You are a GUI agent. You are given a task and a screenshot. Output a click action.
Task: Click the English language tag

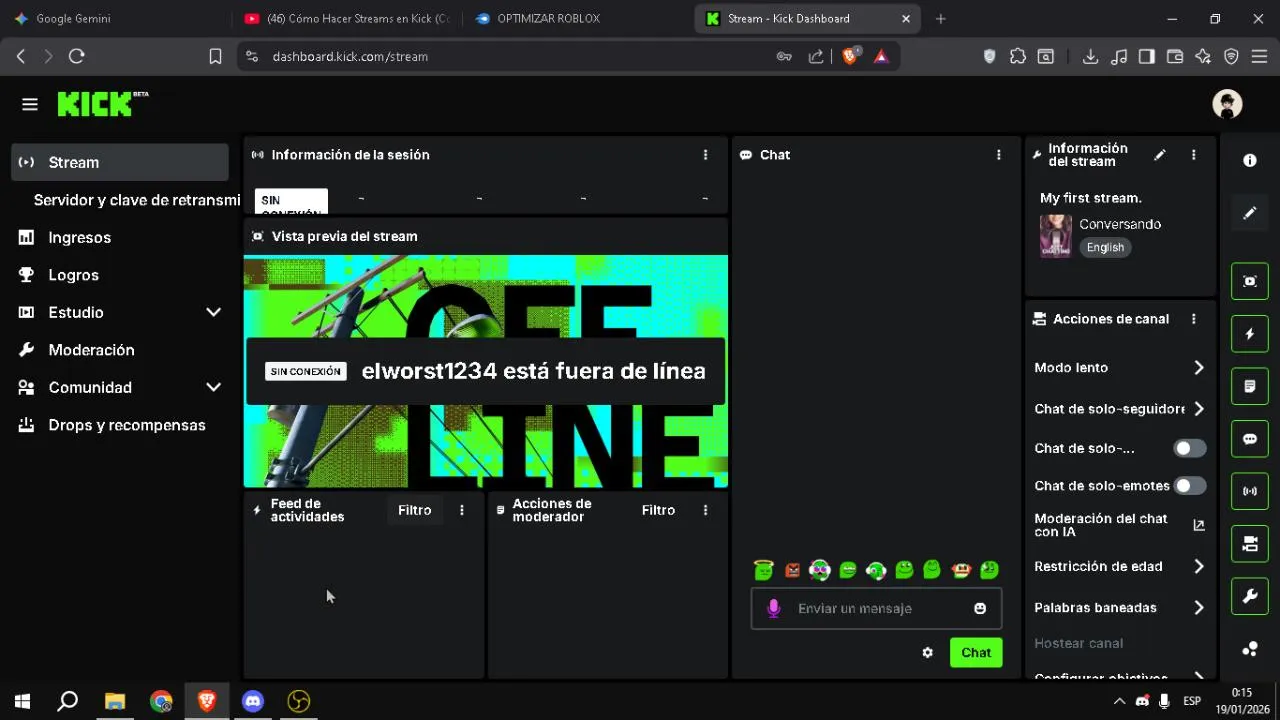click(x=1105, y=247)
